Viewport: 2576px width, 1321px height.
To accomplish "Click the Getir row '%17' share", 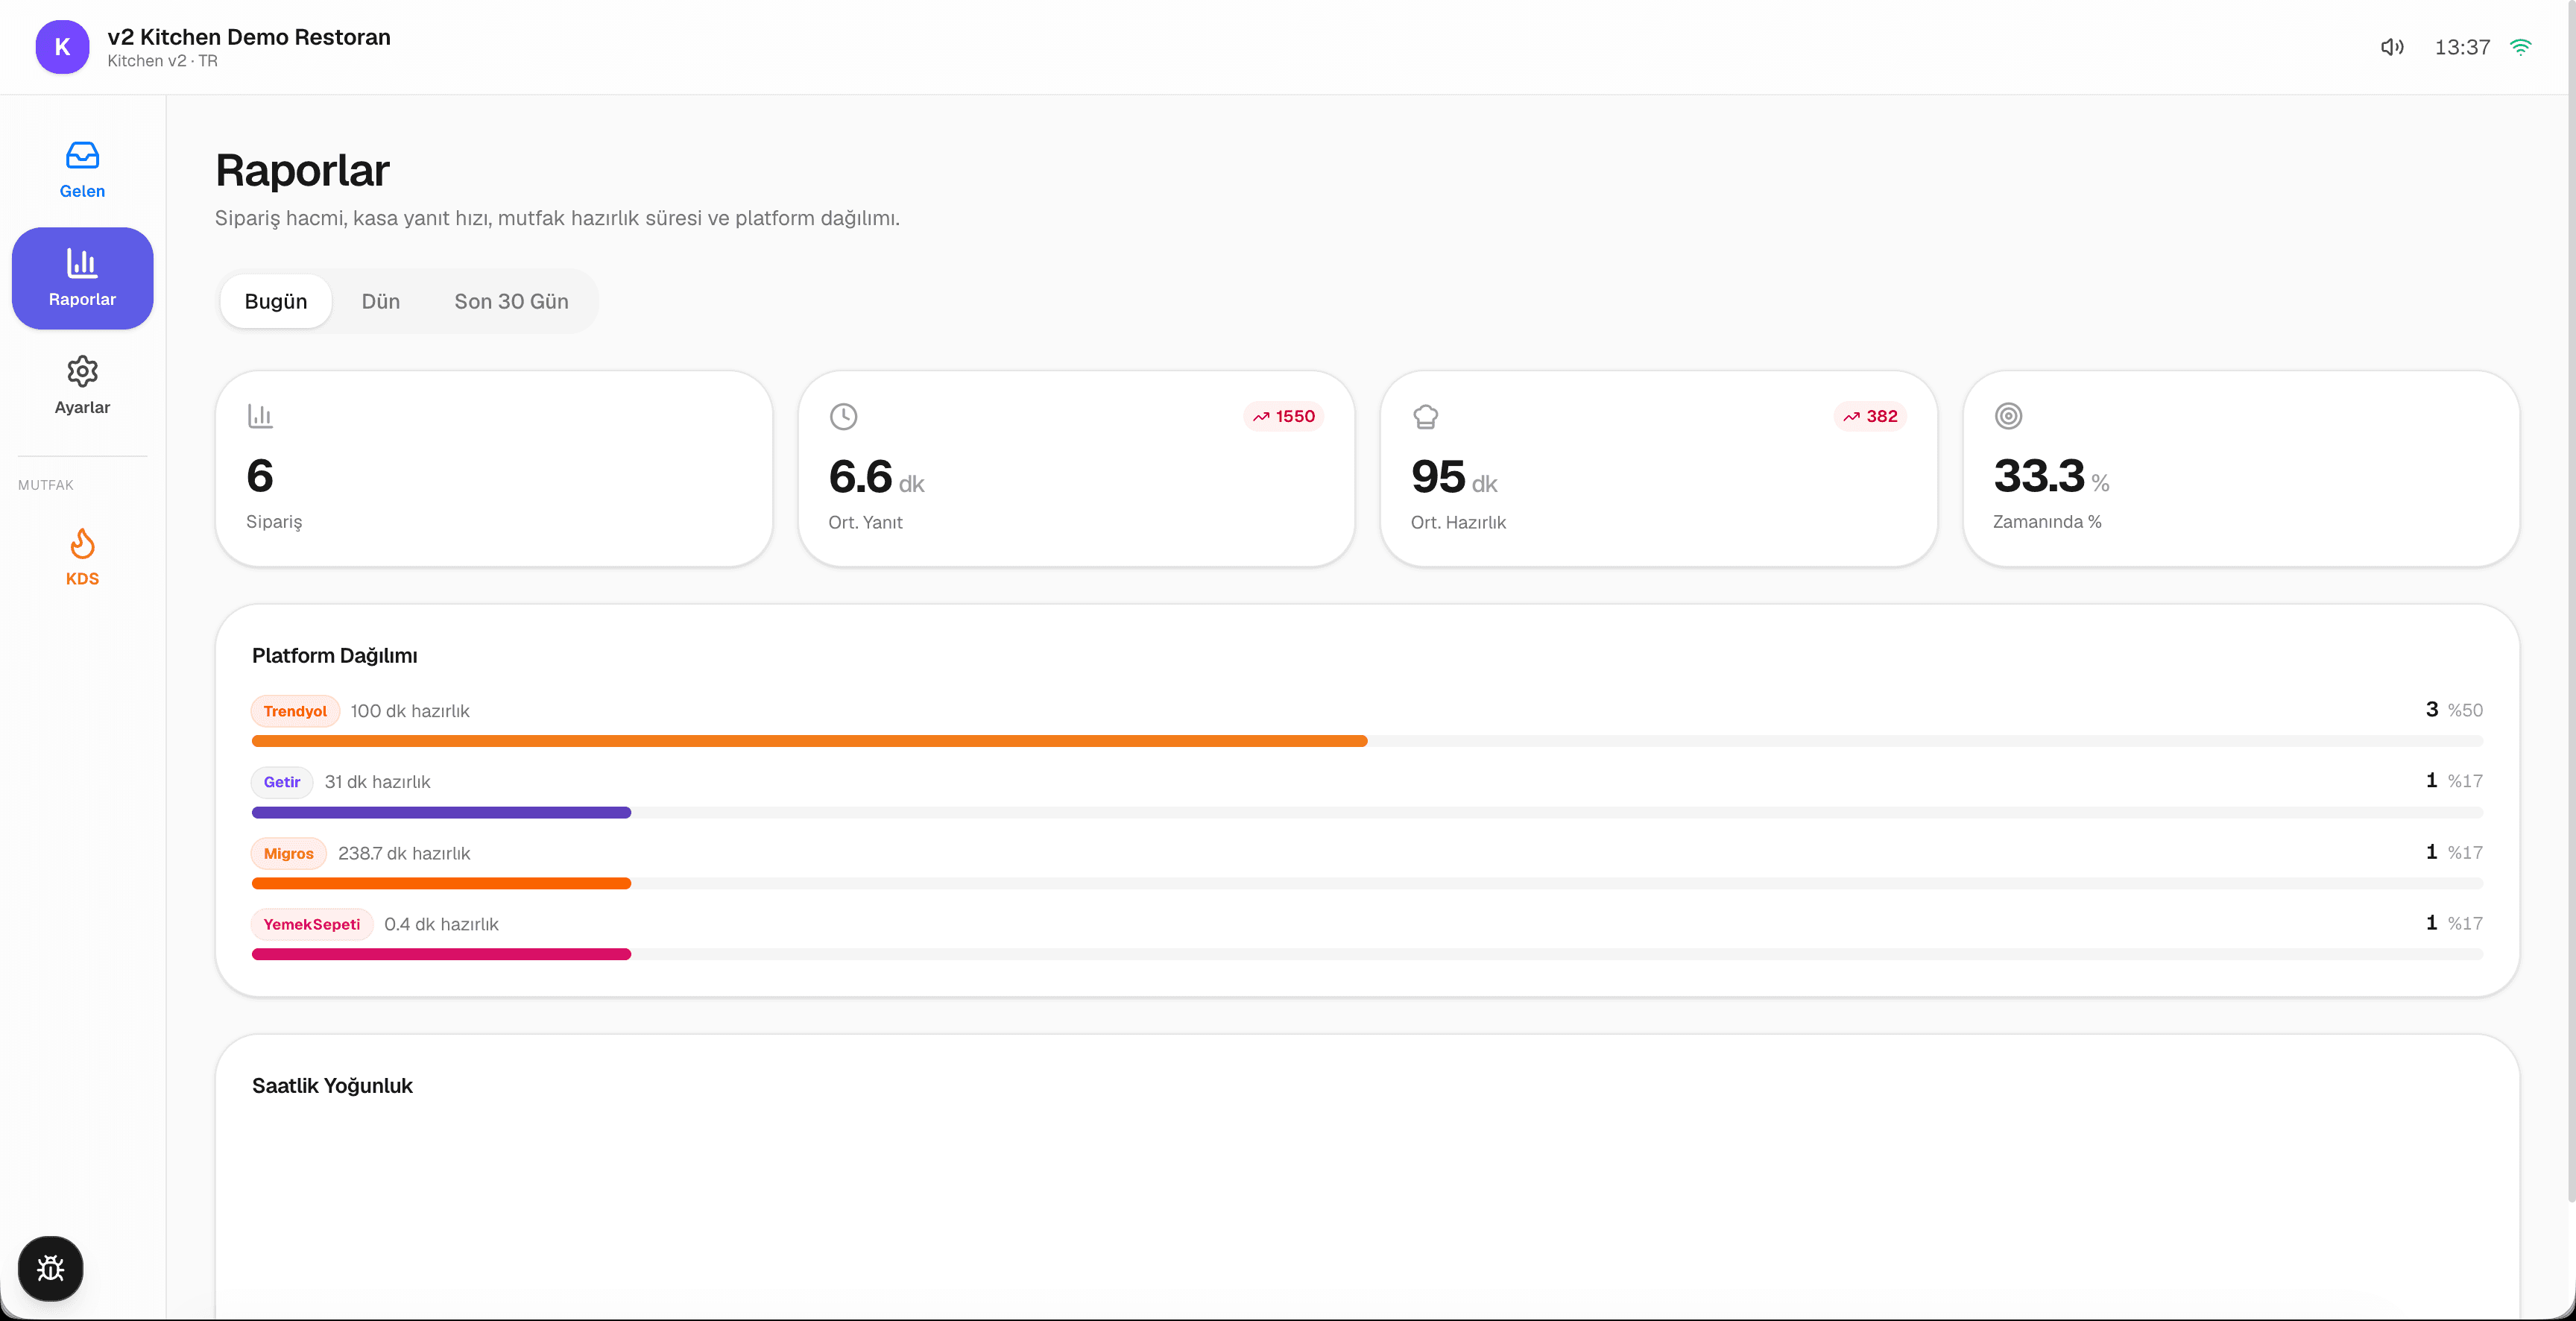I will tap(2465, 781).
